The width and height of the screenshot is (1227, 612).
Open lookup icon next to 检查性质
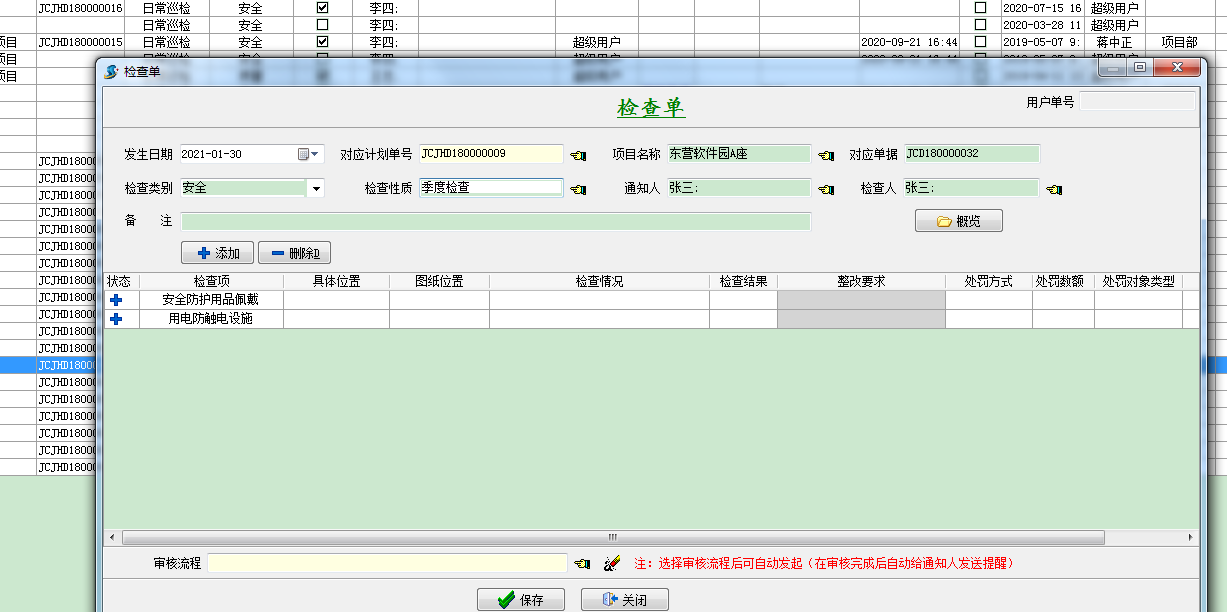click(578, 188)
